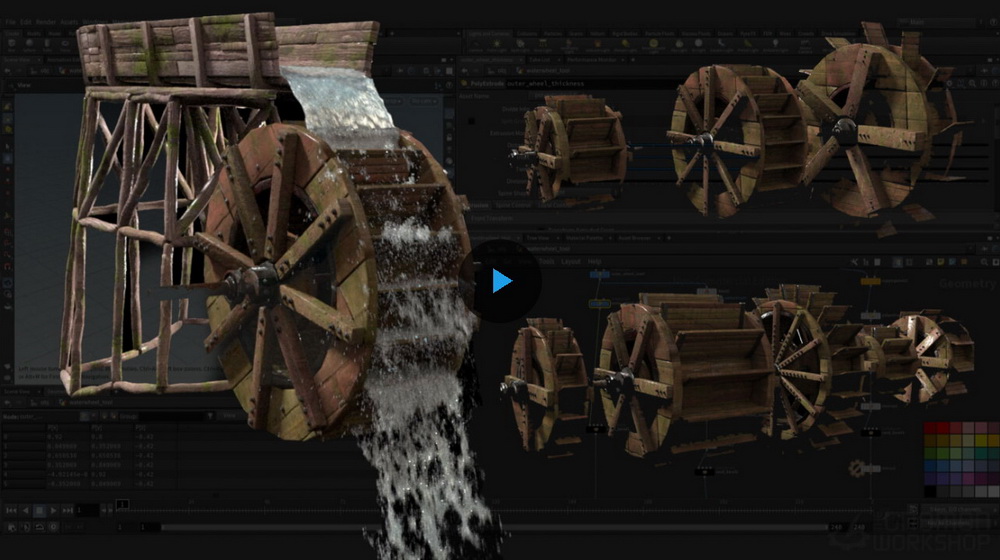Viewport: 1000px width, 560px height.
Task: Open the parameter pane gear menu
Action: pos(950,84)
